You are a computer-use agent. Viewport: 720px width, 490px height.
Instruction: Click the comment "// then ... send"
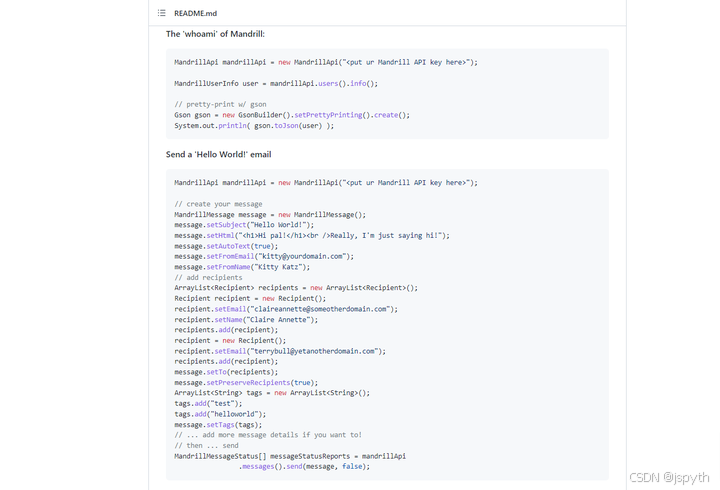(206, 445)
